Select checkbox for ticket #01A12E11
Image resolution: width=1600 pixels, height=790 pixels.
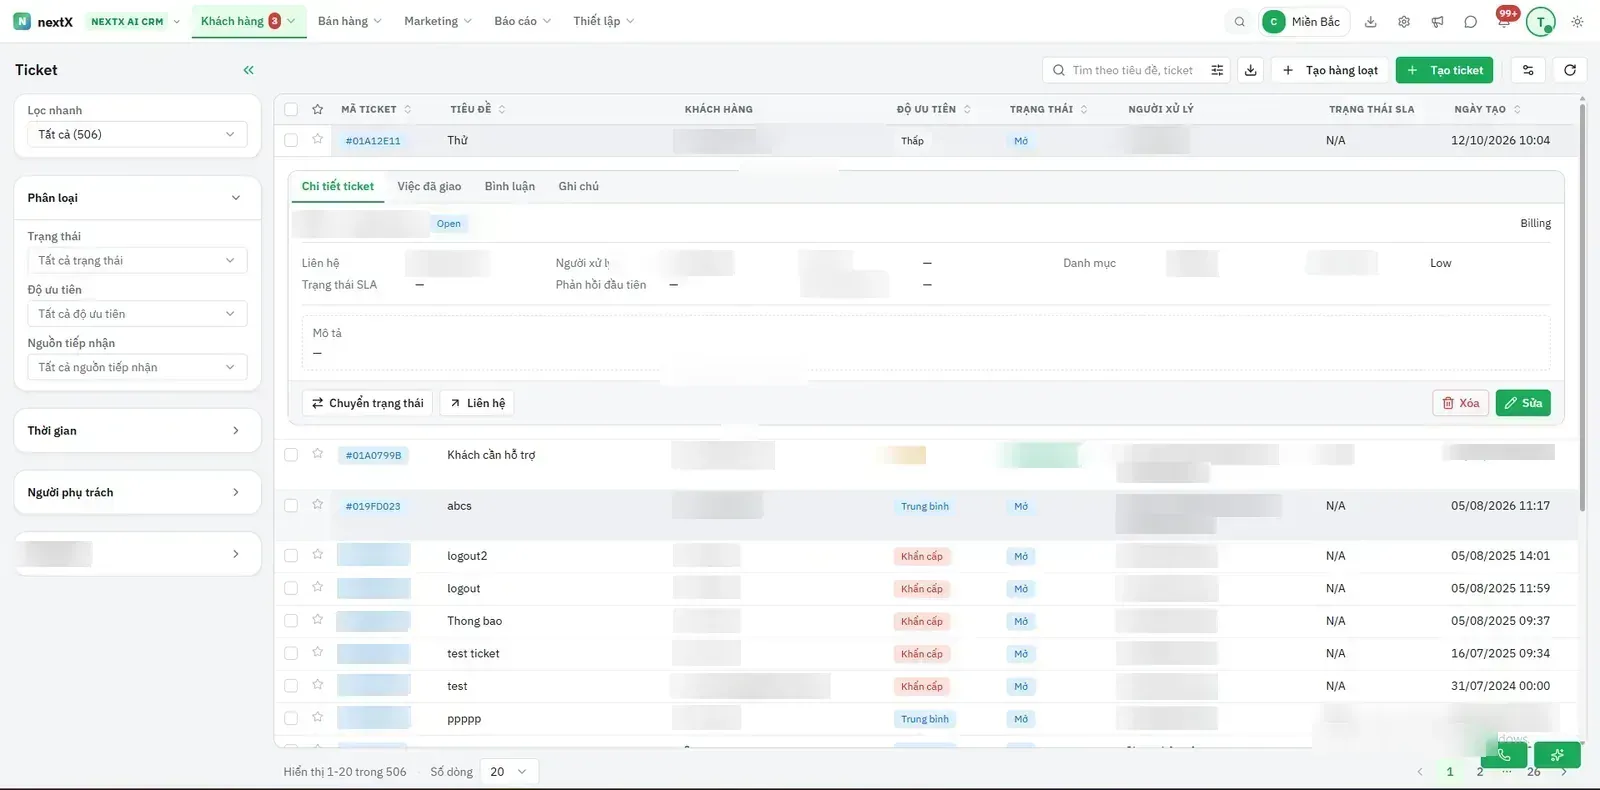tap(291, 140)
